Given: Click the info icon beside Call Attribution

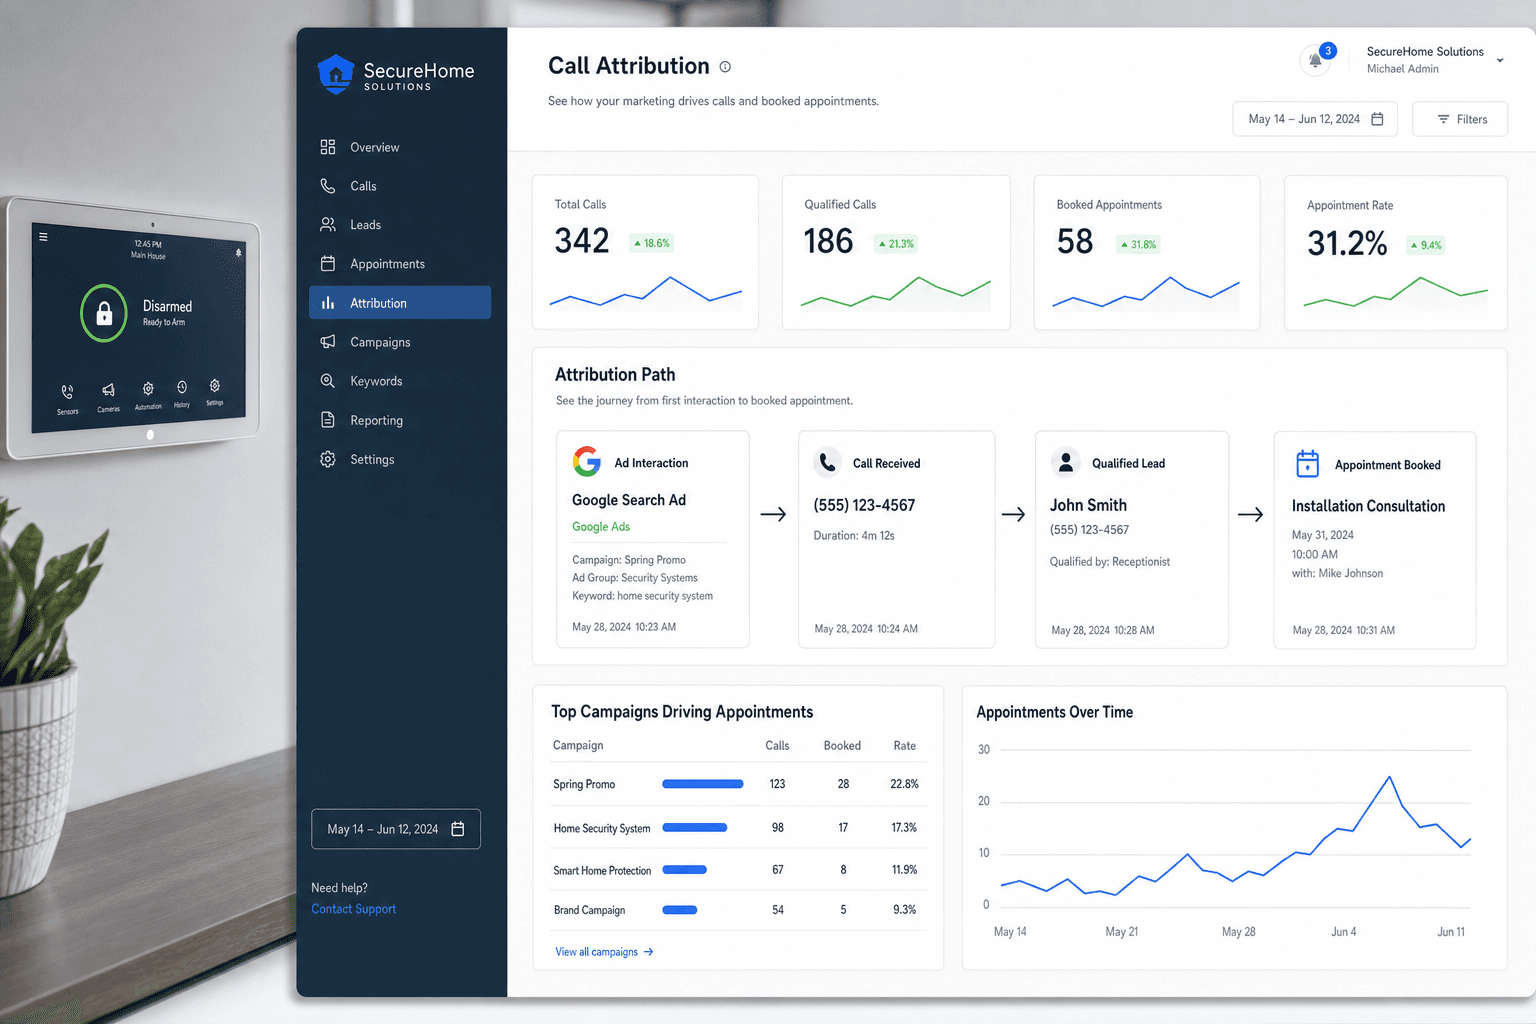Looking at the screenshot, I should click(725, 67).
